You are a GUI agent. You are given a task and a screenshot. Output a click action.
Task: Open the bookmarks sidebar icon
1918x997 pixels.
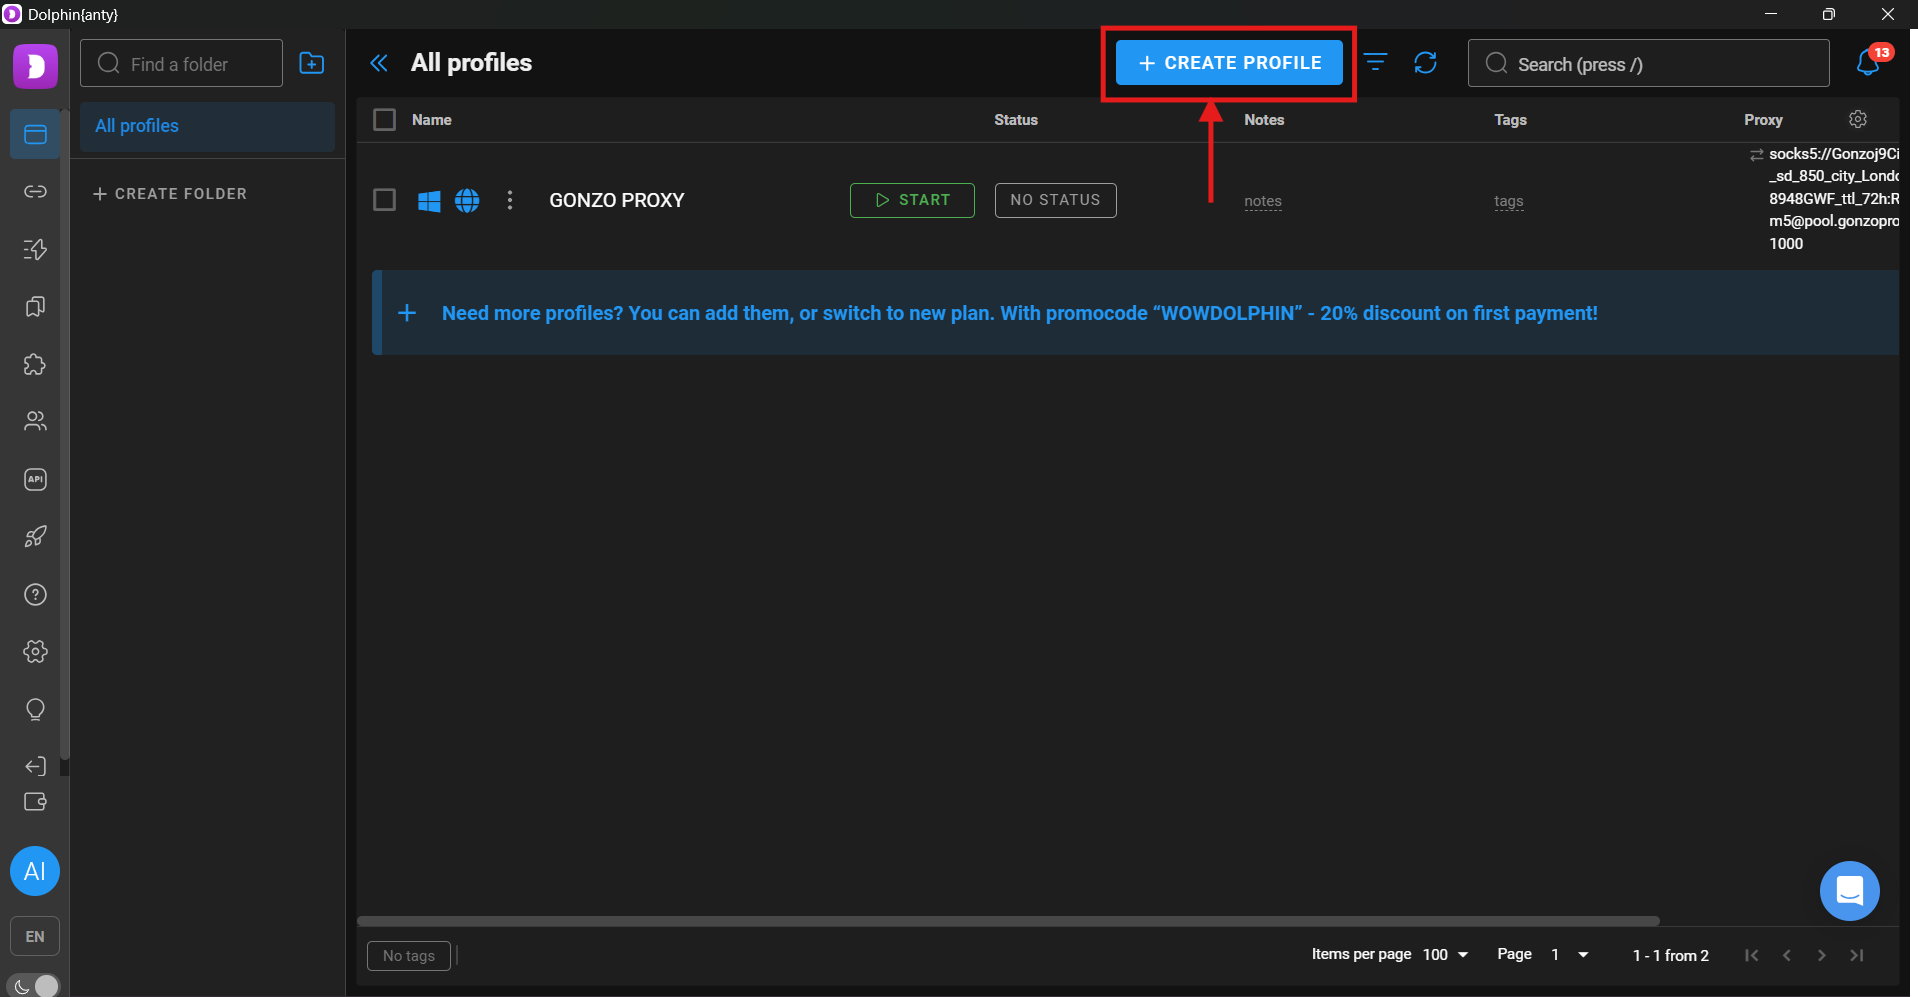[35, 307]
